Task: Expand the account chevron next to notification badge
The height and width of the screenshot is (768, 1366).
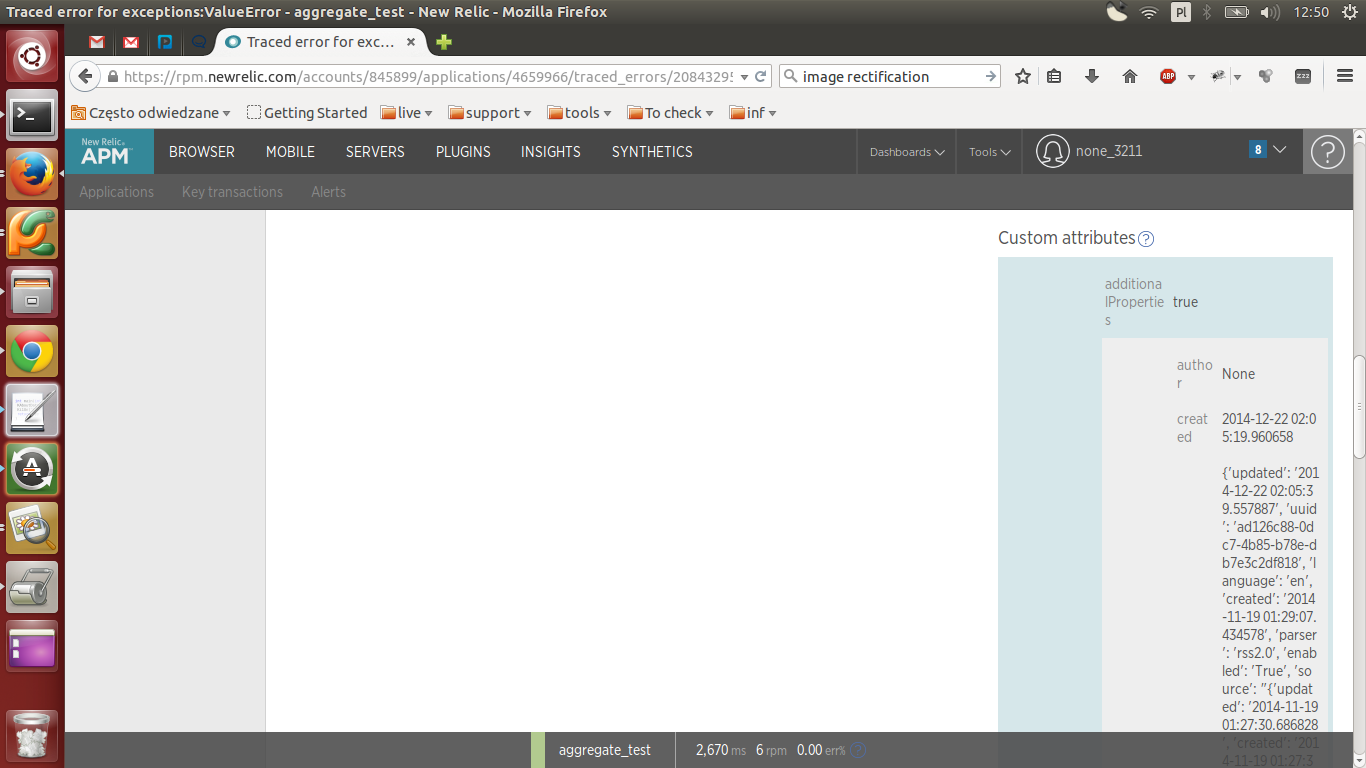Action: click(1279, 150)
